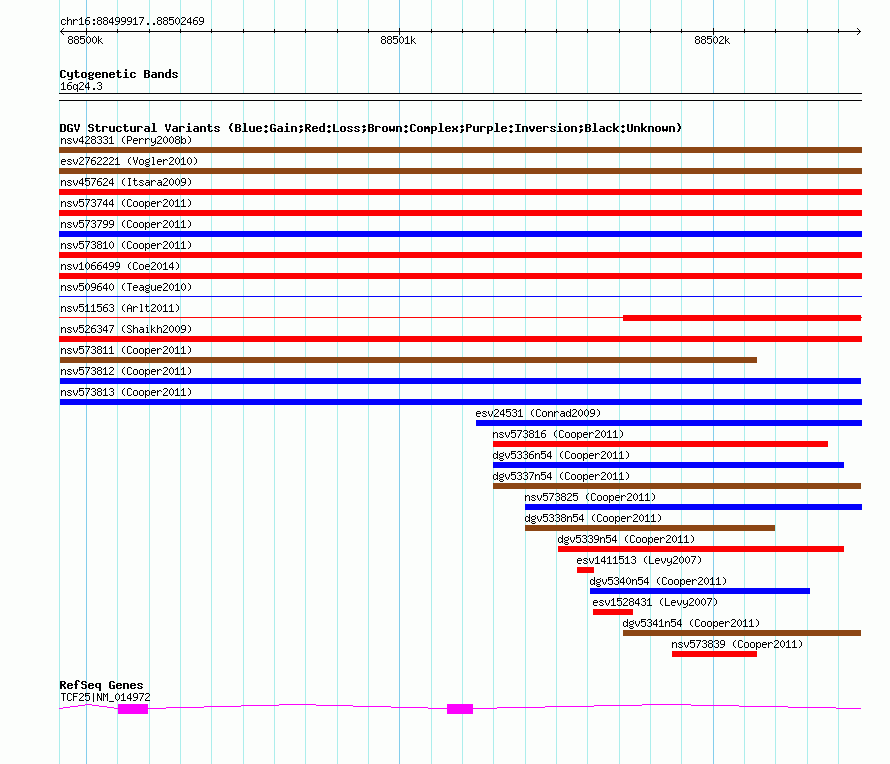Screen dimensions: 890x764
Task: Click the blue dgv5340n54 bar
Action: tap(700, 591)
